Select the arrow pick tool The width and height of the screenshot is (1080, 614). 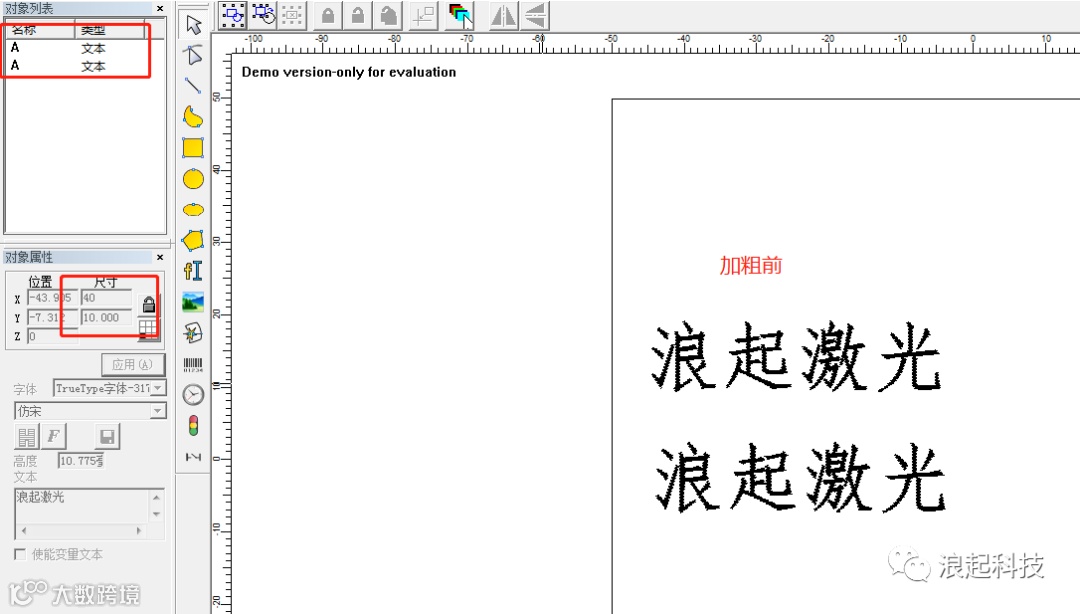pos(194,24)
